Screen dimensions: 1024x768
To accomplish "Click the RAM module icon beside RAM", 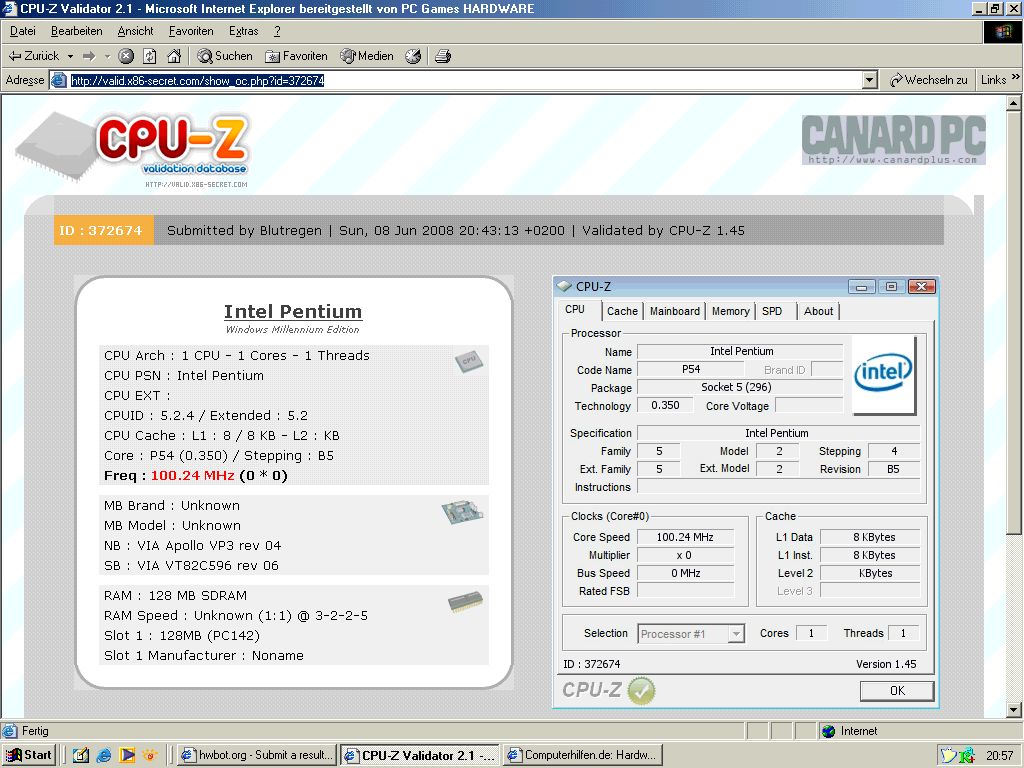I will pos(466,601).
